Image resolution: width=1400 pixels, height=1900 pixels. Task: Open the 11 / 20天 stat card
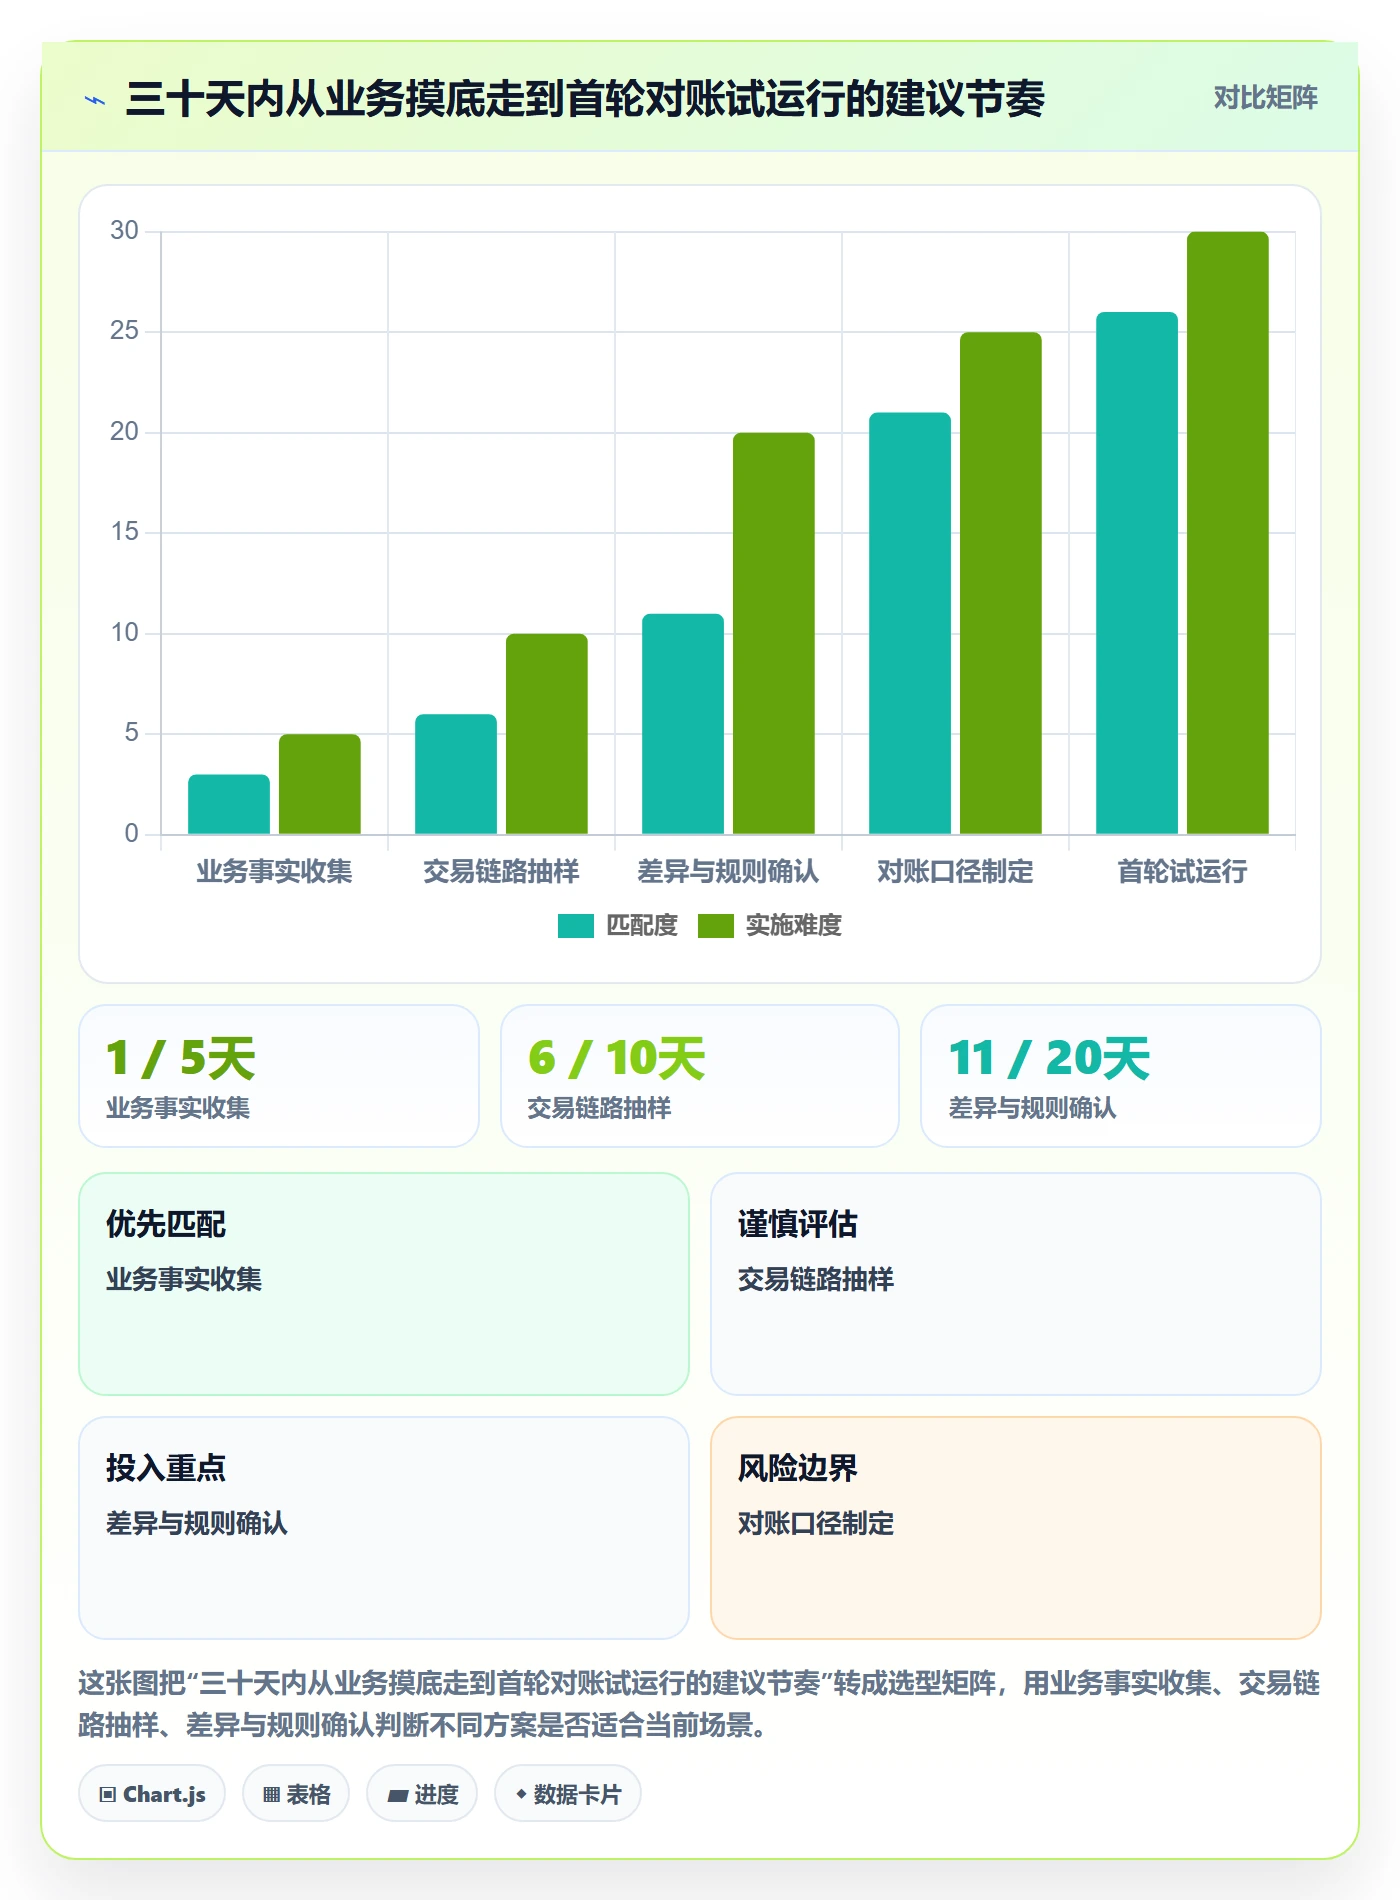pos(1121,1076)
